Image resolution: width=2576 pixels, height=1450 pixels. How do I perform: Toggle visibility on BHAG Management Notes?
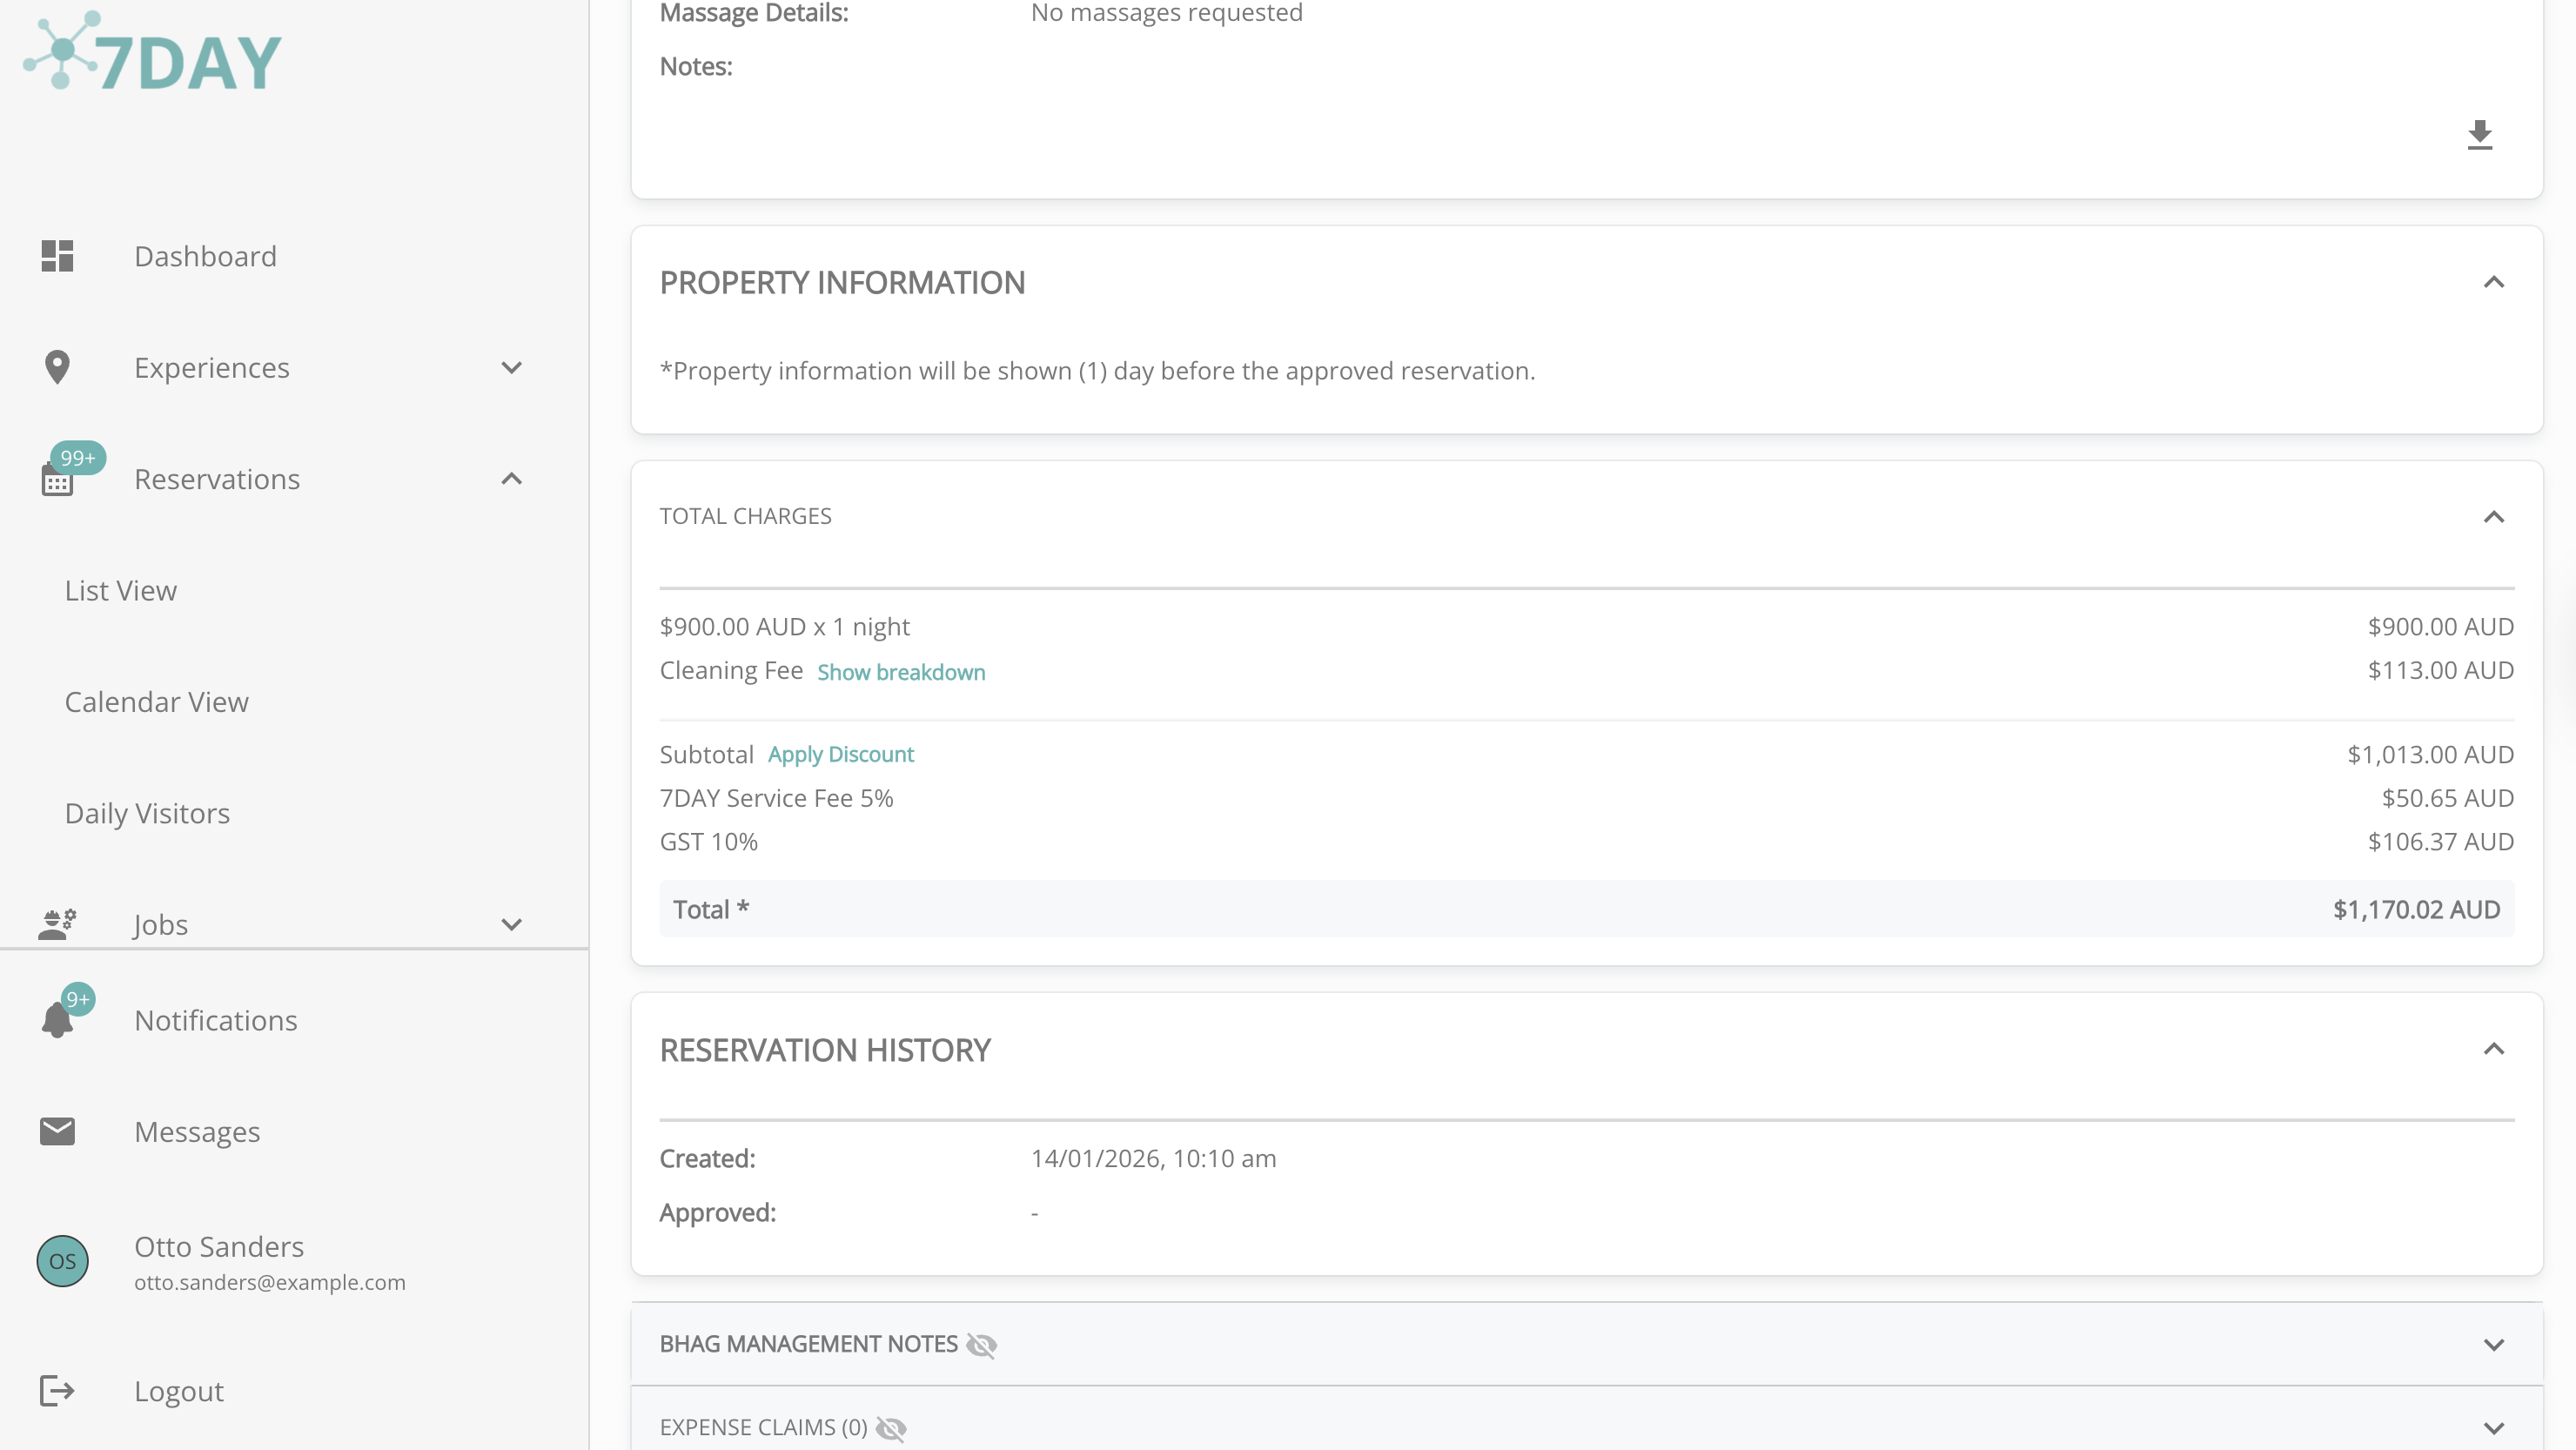click(x=981, y=1345)
